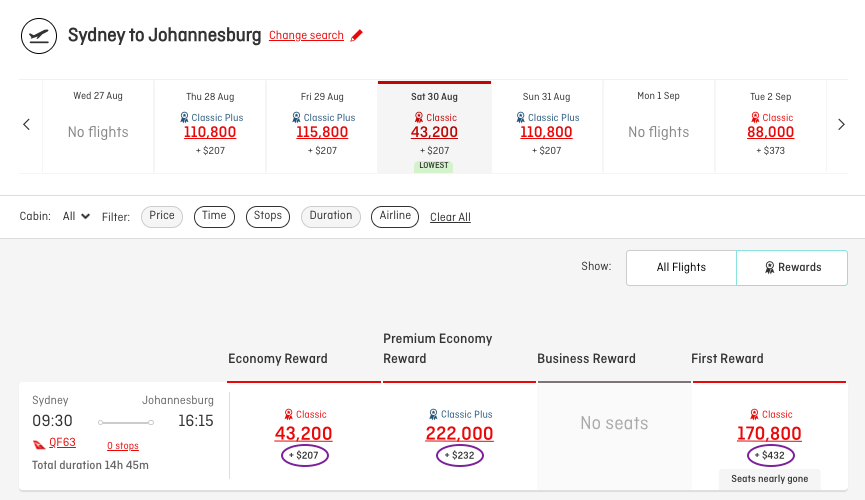The image size is (865, 500).
Task: Click the 16:15 arrival time
Action: pyautogui.click(x=196, y=421)
